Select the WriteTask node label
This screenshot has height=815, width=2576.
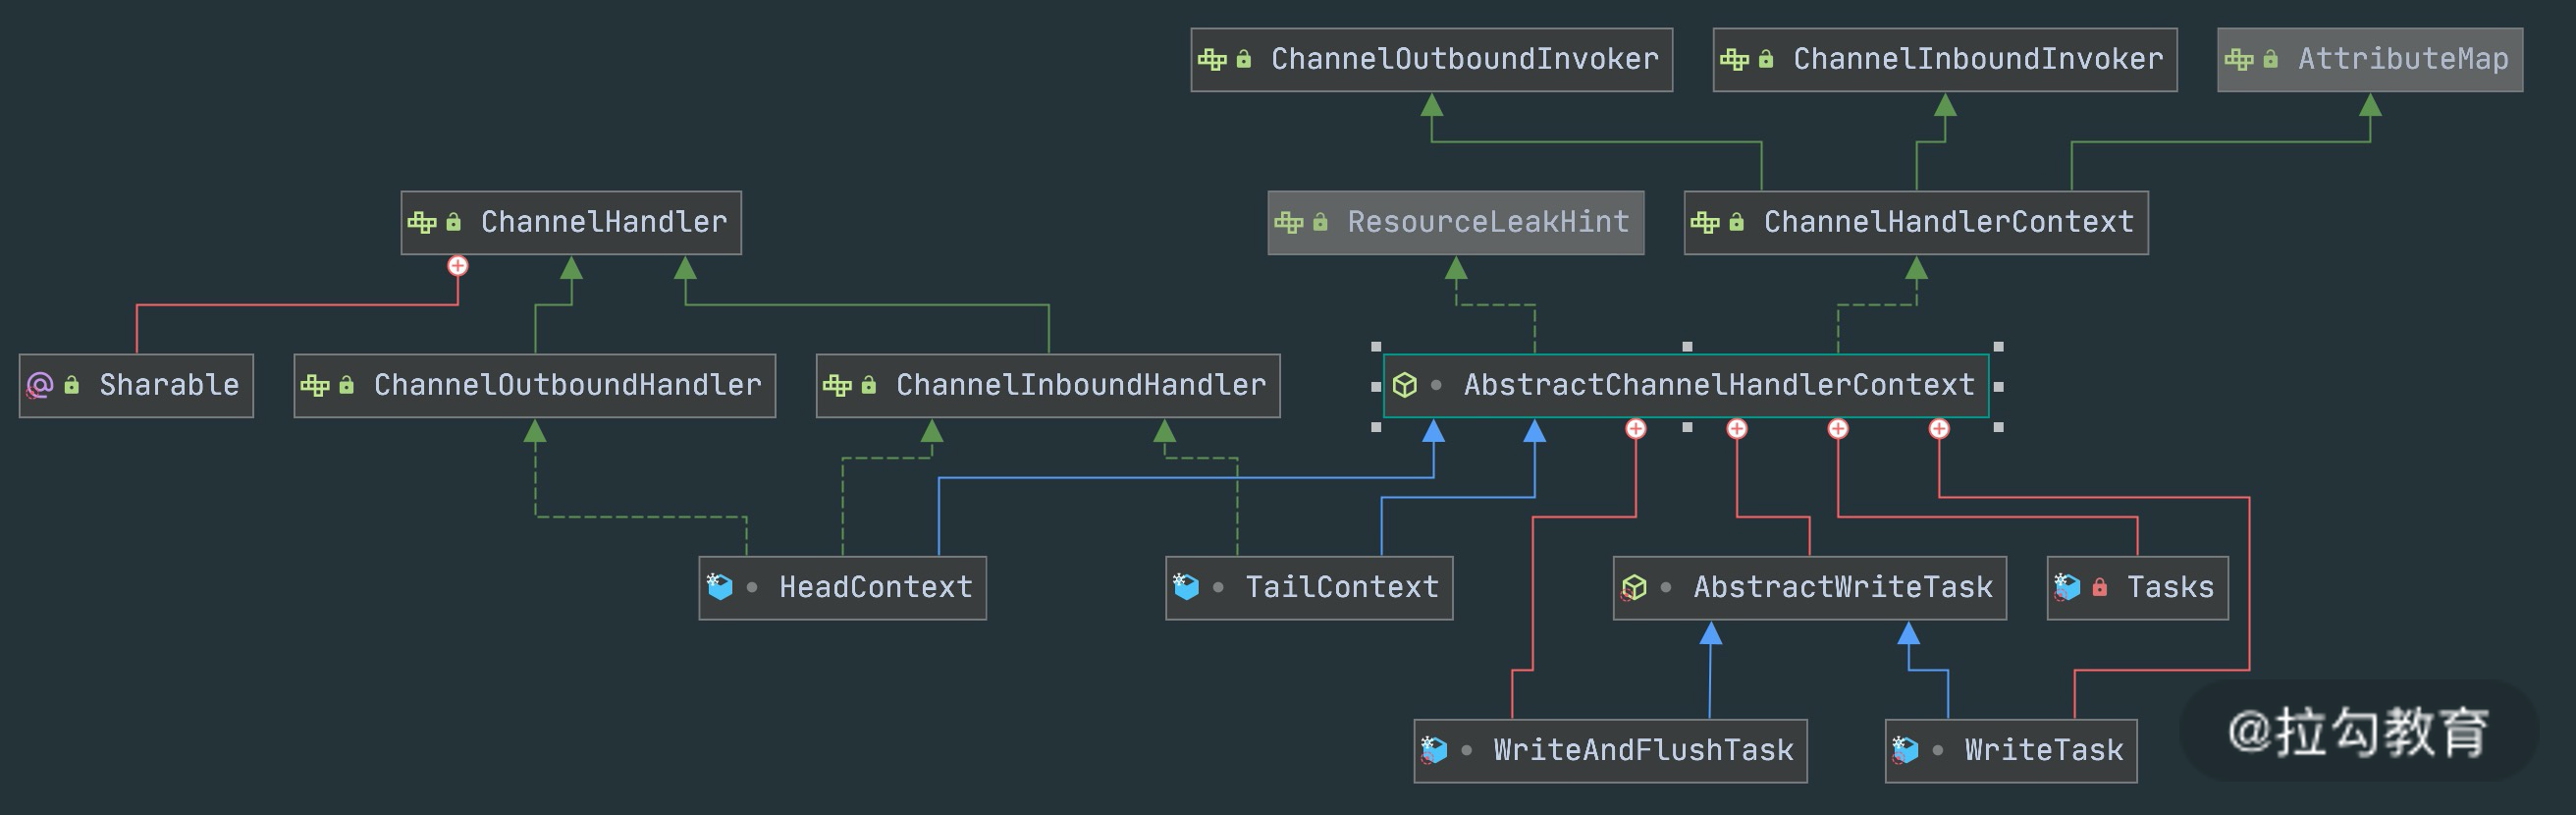[x=2043, y=750]
